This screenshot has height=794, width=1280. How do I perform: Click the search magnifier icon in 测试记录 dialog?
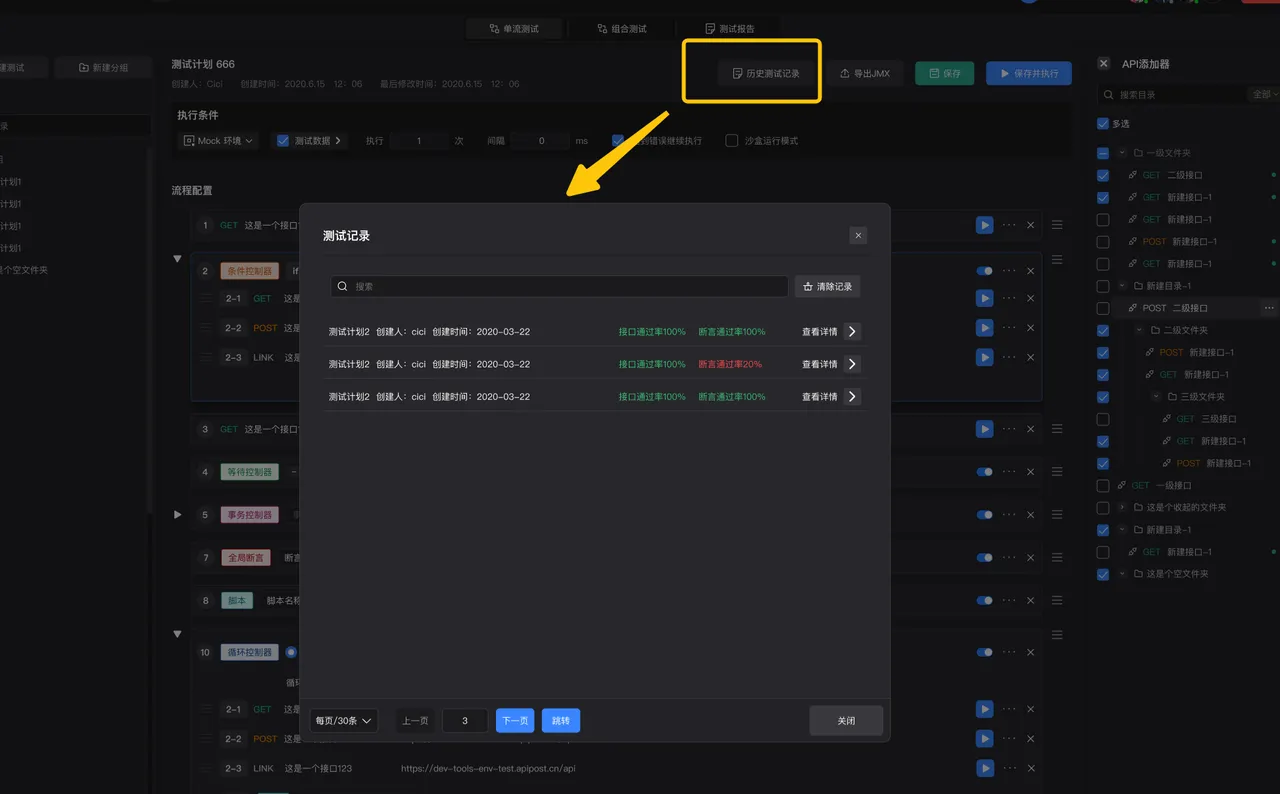[x=343, y=286]
